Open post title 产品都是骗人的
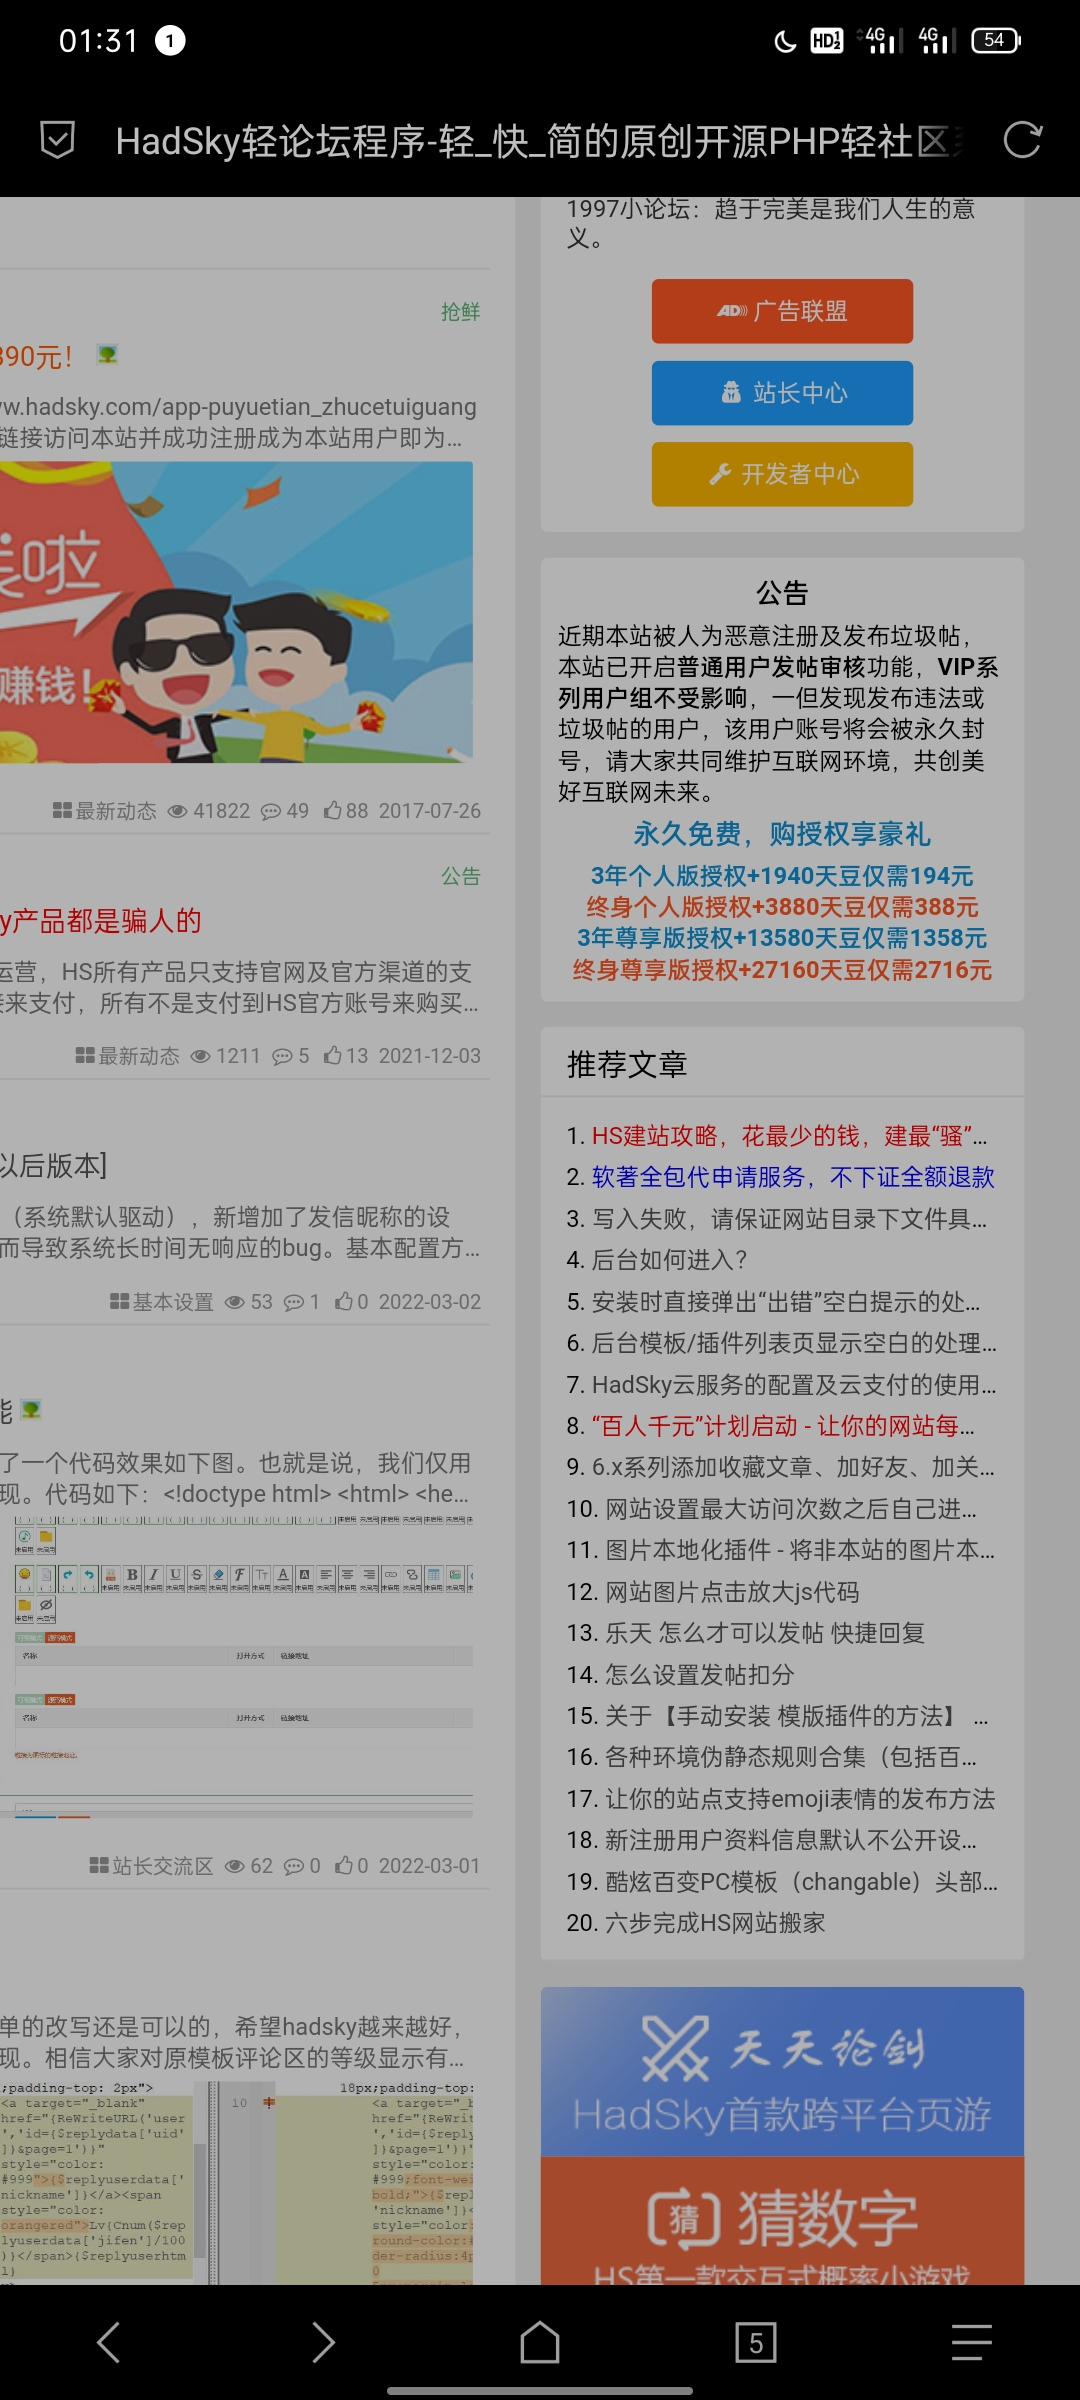The image size is (1080, 2400). click(x=101, y=921)
